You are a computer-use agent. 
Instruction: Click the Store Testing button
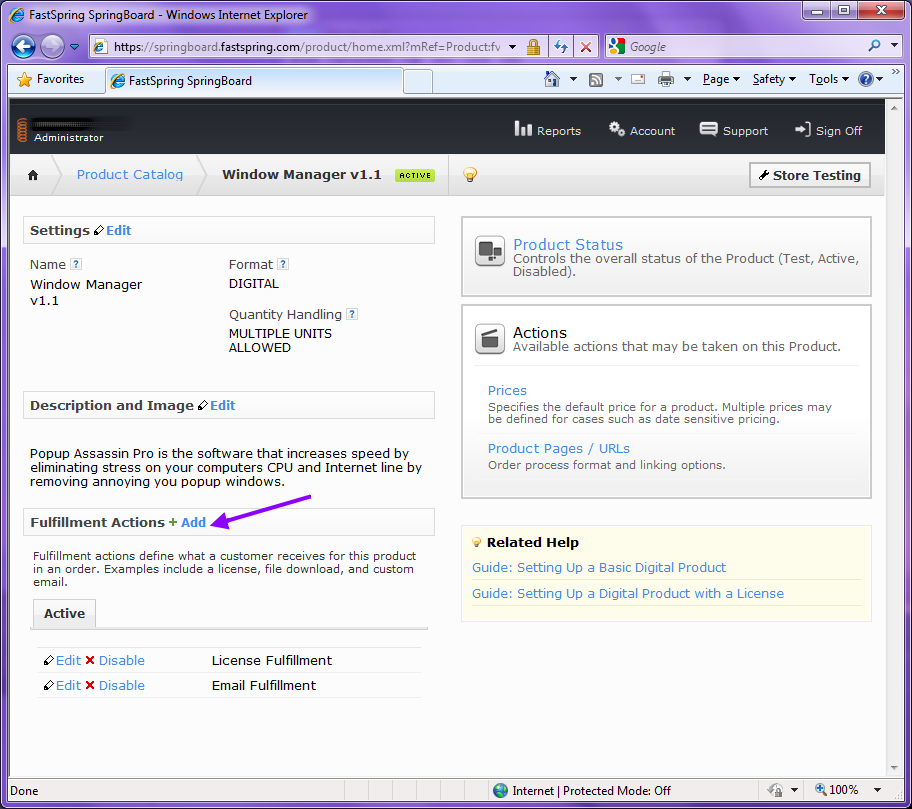pyautogui.click(x=810, y=175)
